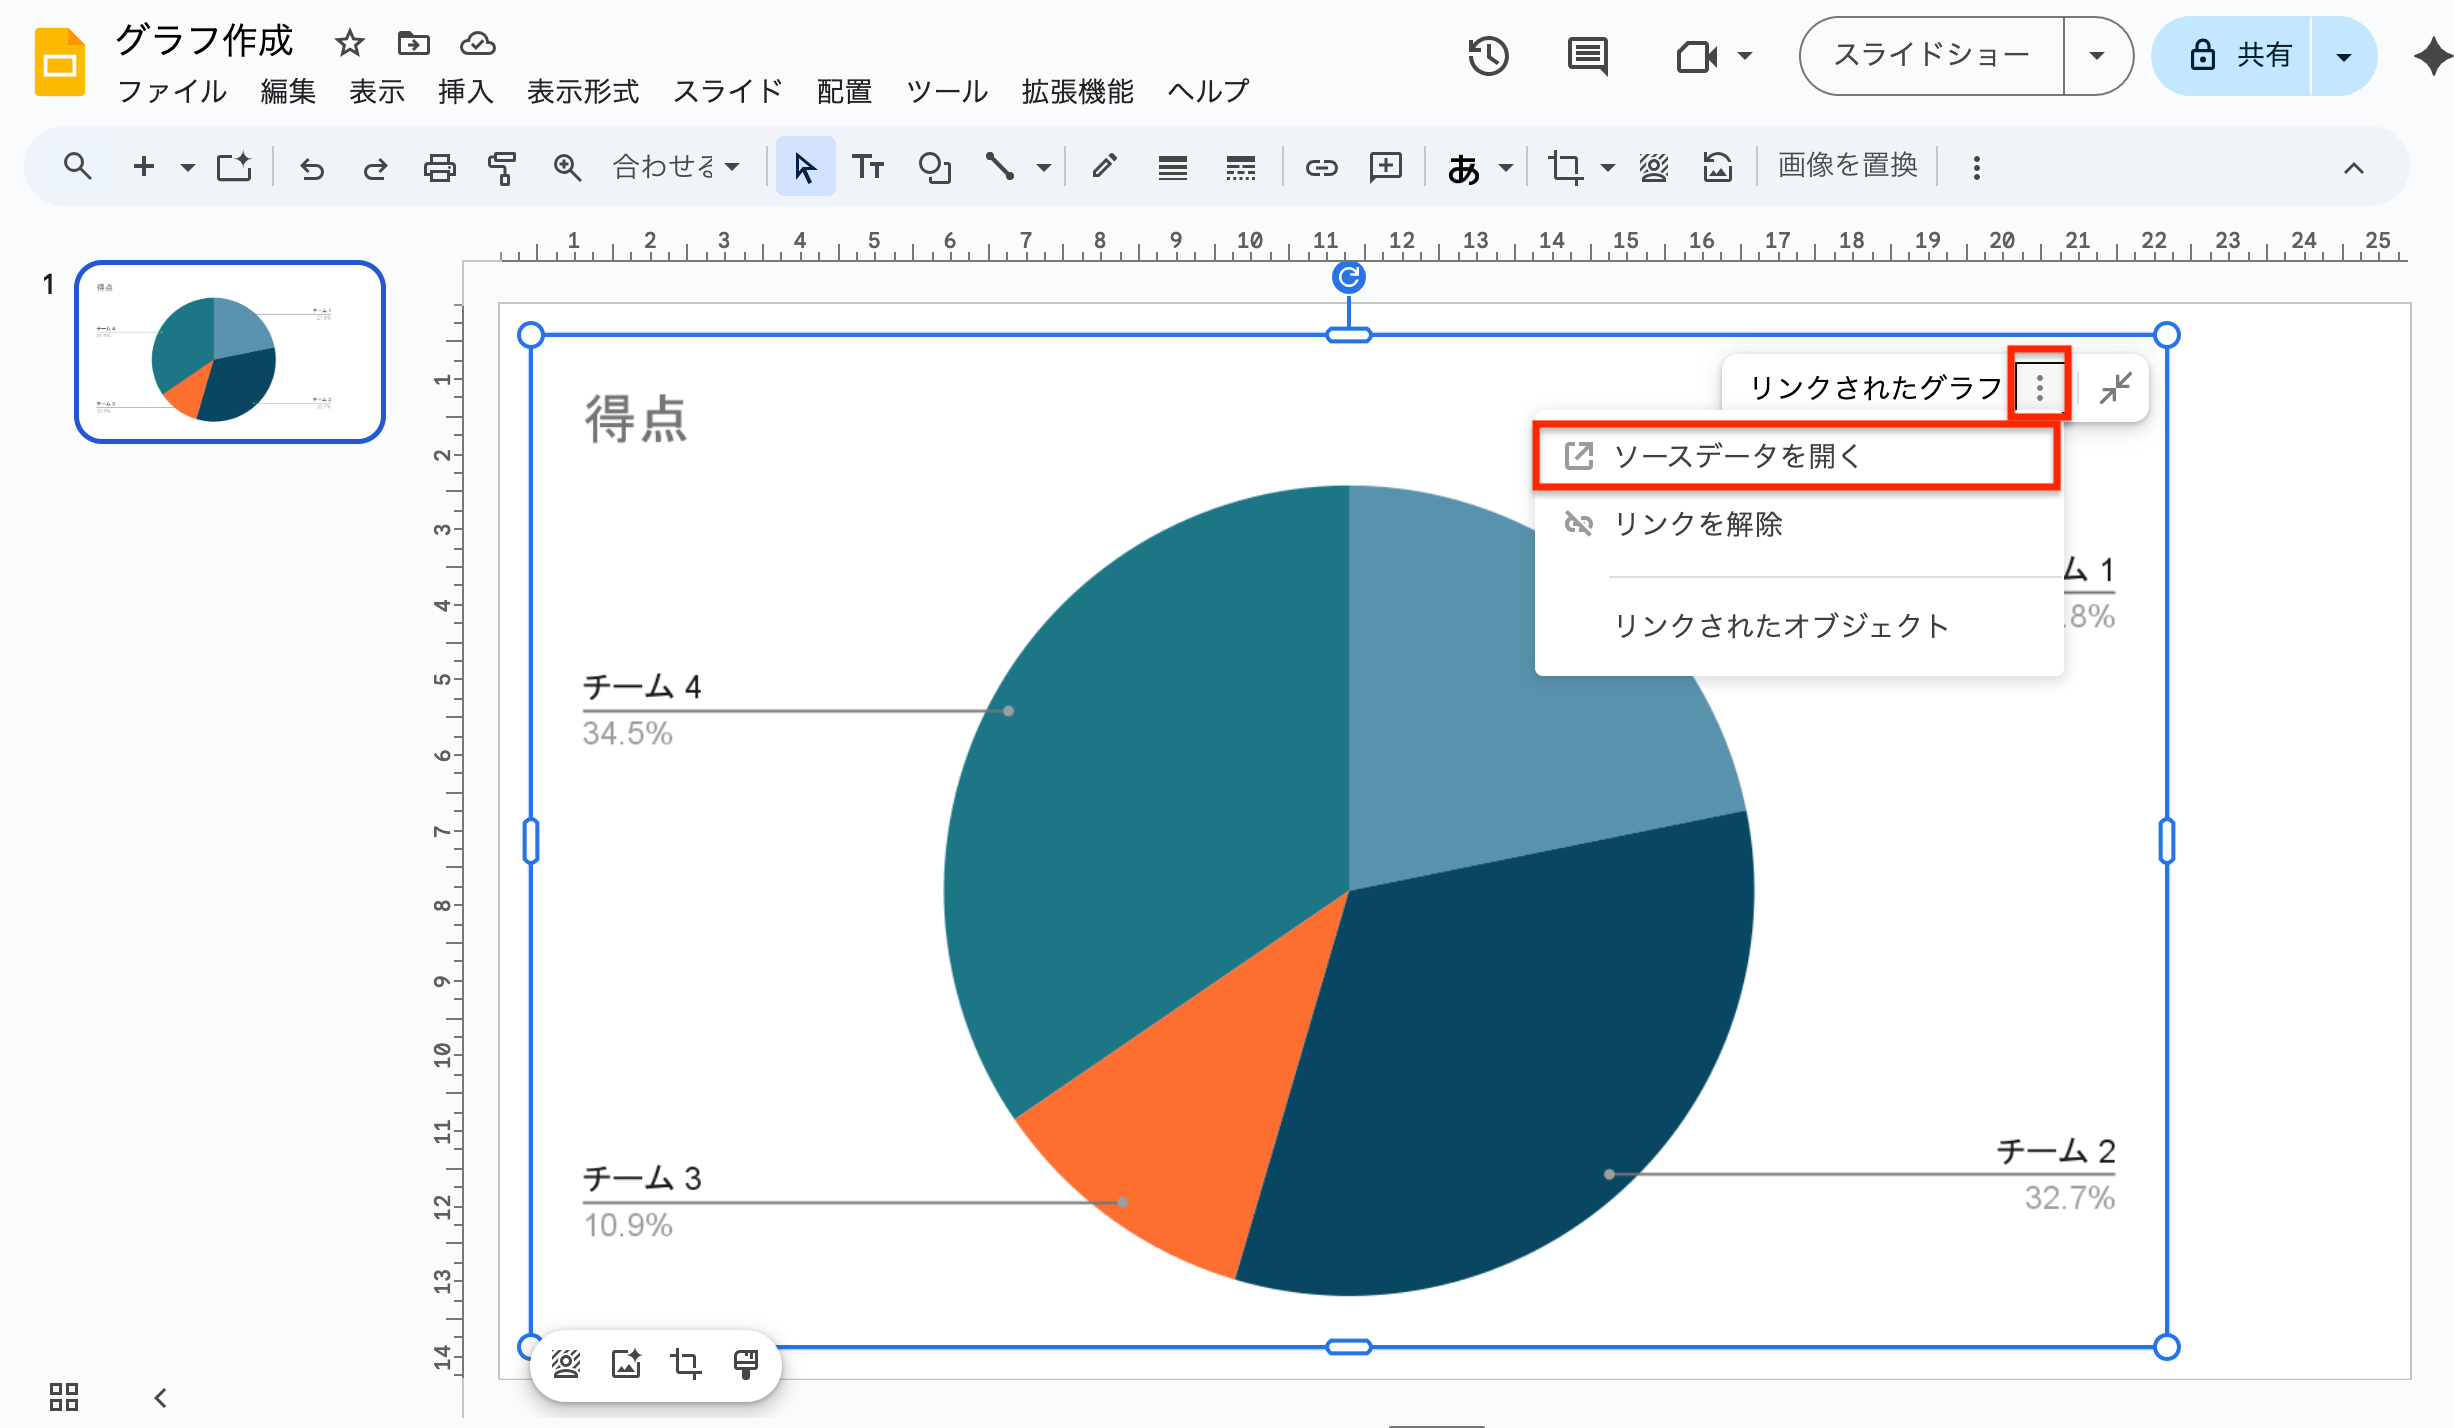This screenshot has height=1428, width=2454.
Task: Open the line tool dropdown arrow
Action: (x=1044, y=166)
